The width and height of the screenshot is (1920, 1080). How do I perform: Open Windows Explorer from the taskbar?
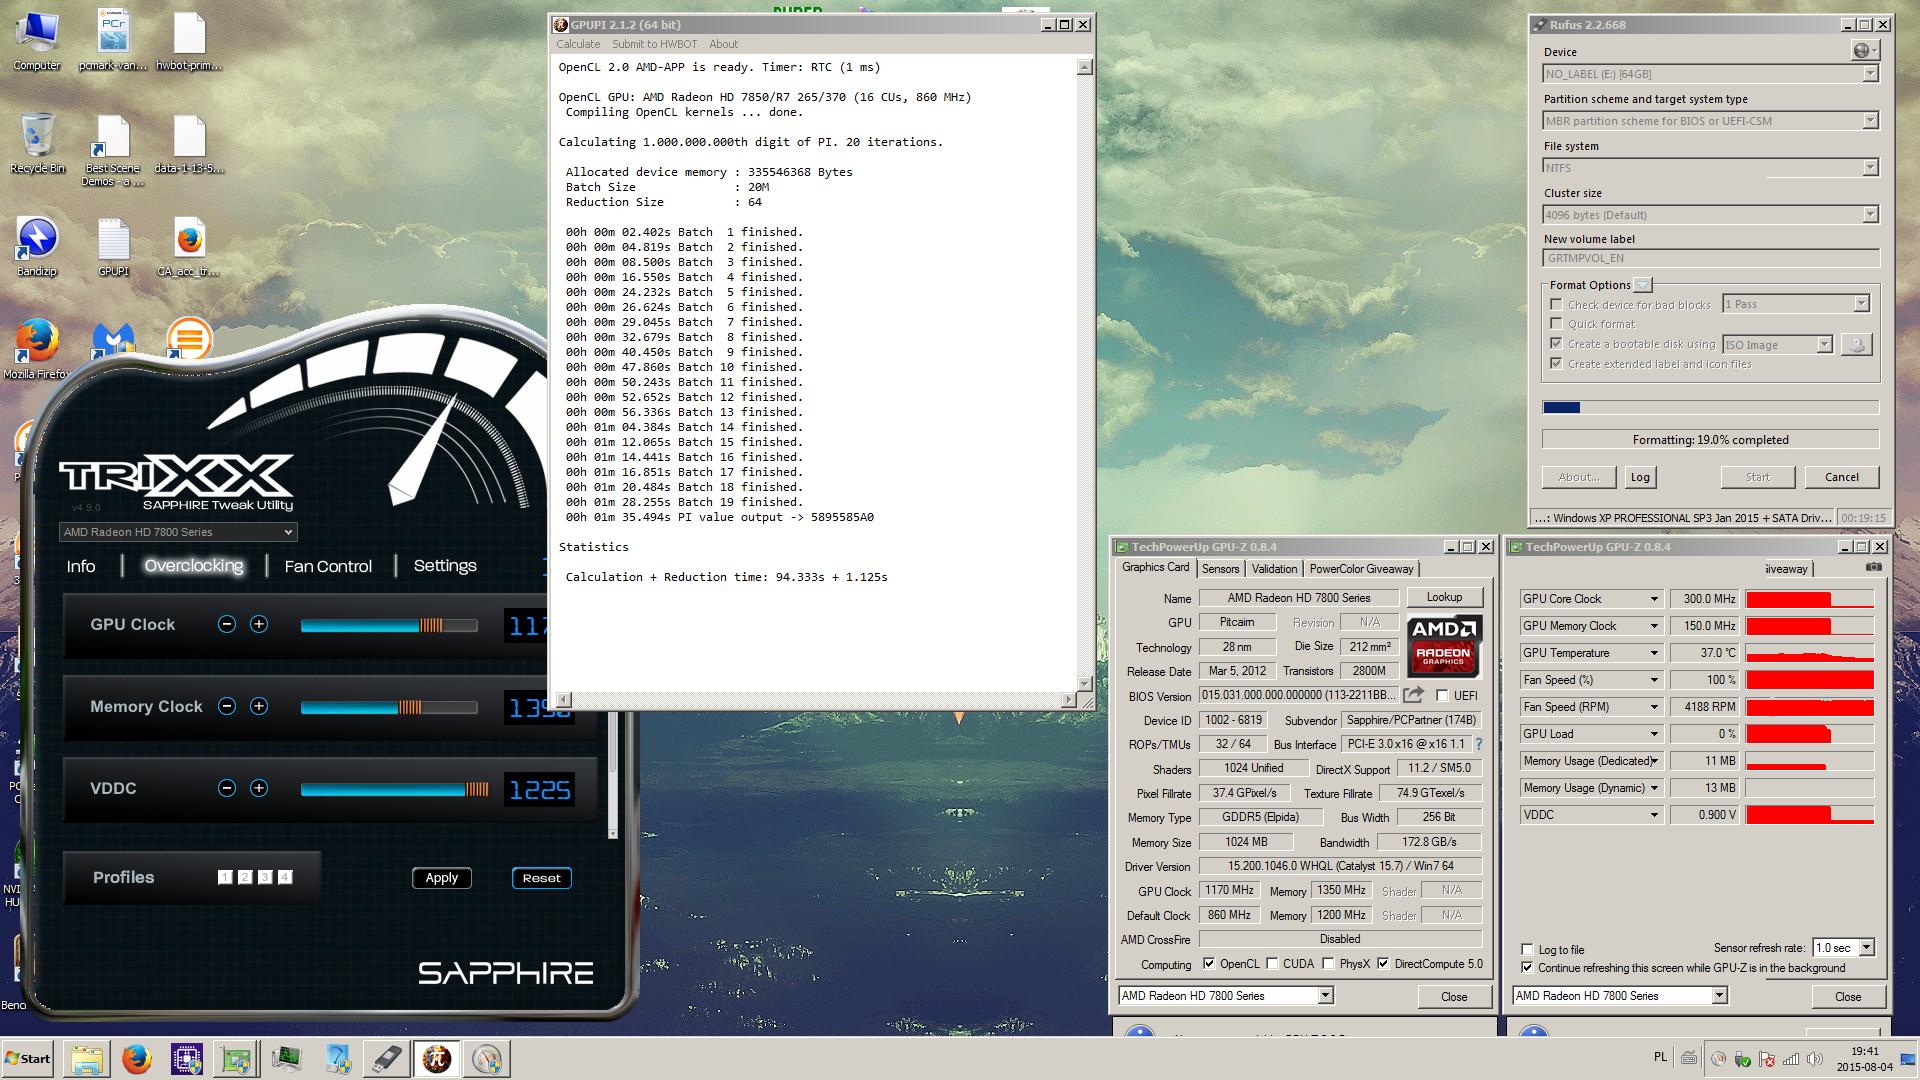coord(87,1059)
